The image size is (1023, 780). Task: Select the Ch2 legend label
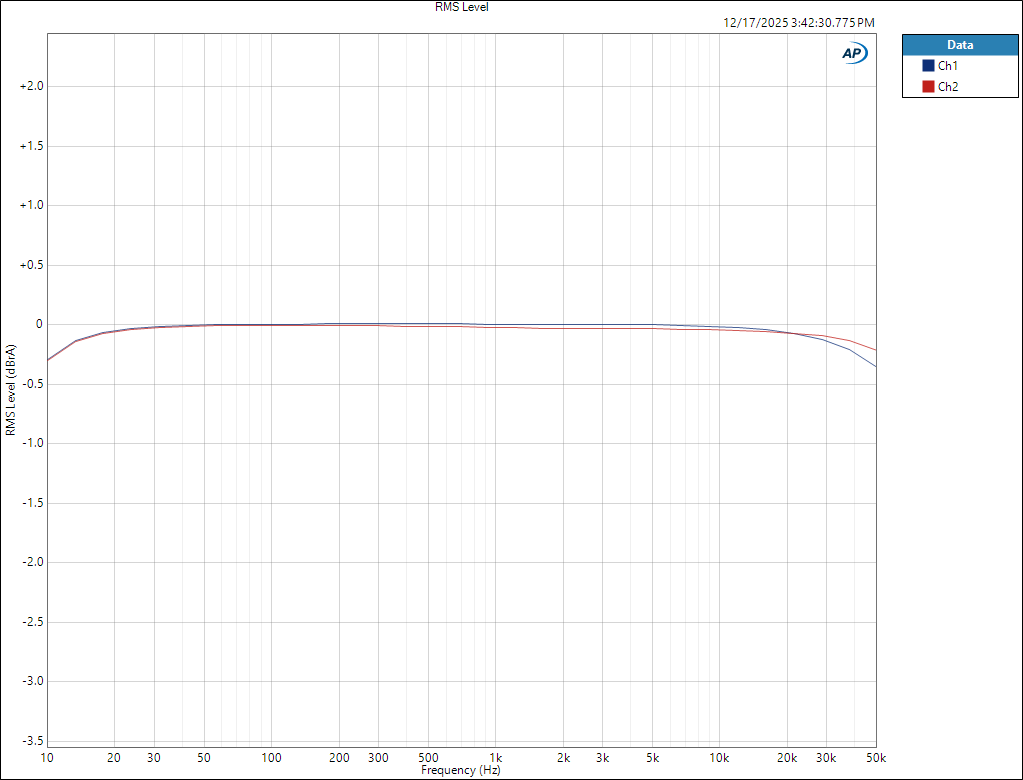(x=948, y=87)
